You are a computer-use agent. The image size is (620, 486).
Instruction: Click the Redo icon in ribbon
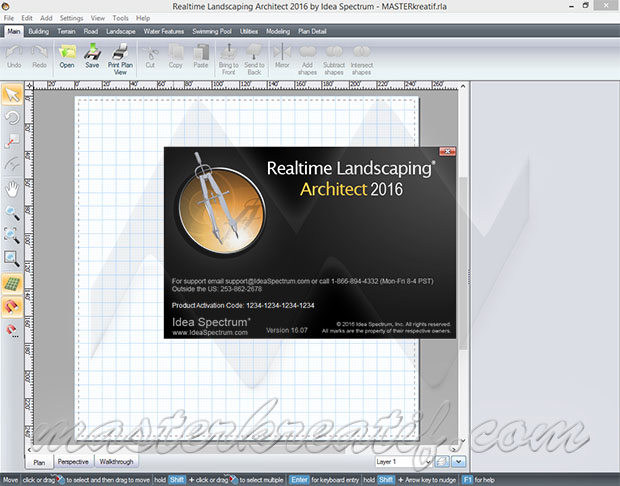pos(40,57)
